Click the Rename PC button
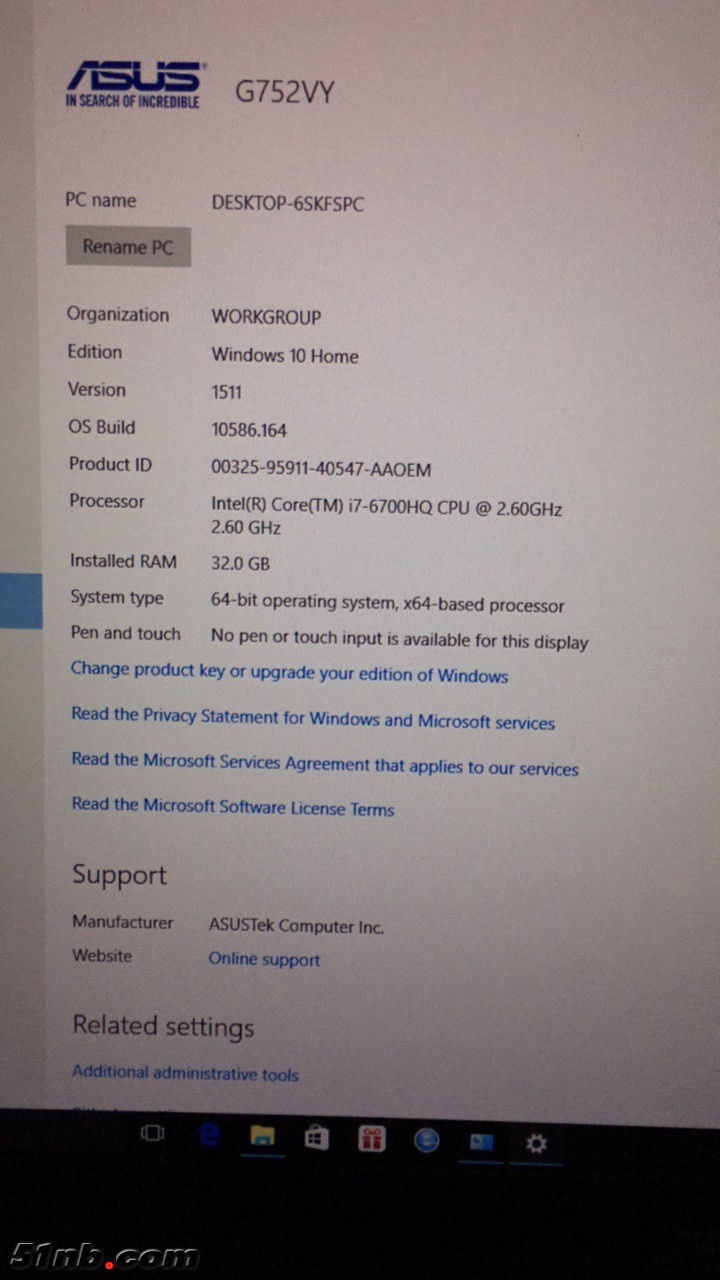 point(128,247)
